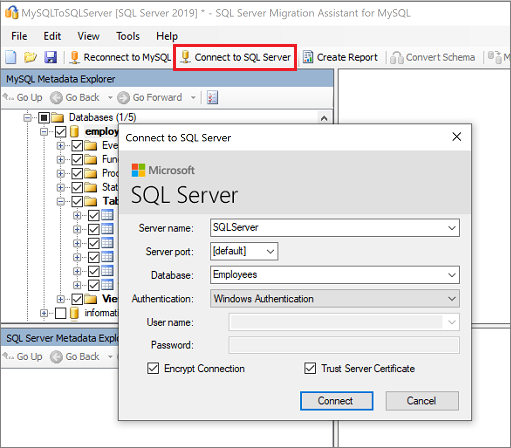Click Go Forward in MySQL Metadata Explorer
This screenshot has height=448, width=511.
click(150, 97)
